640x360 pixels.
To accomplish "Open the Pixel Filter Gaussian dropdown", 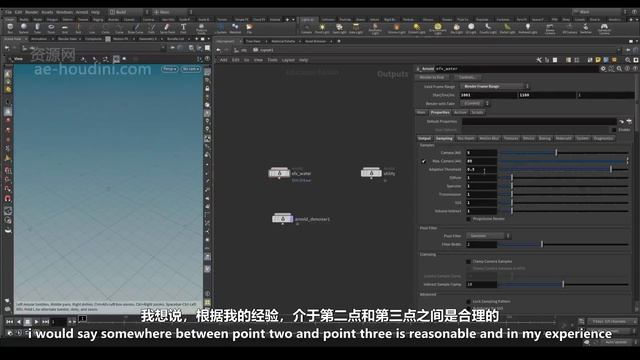I will coord(488,236).
